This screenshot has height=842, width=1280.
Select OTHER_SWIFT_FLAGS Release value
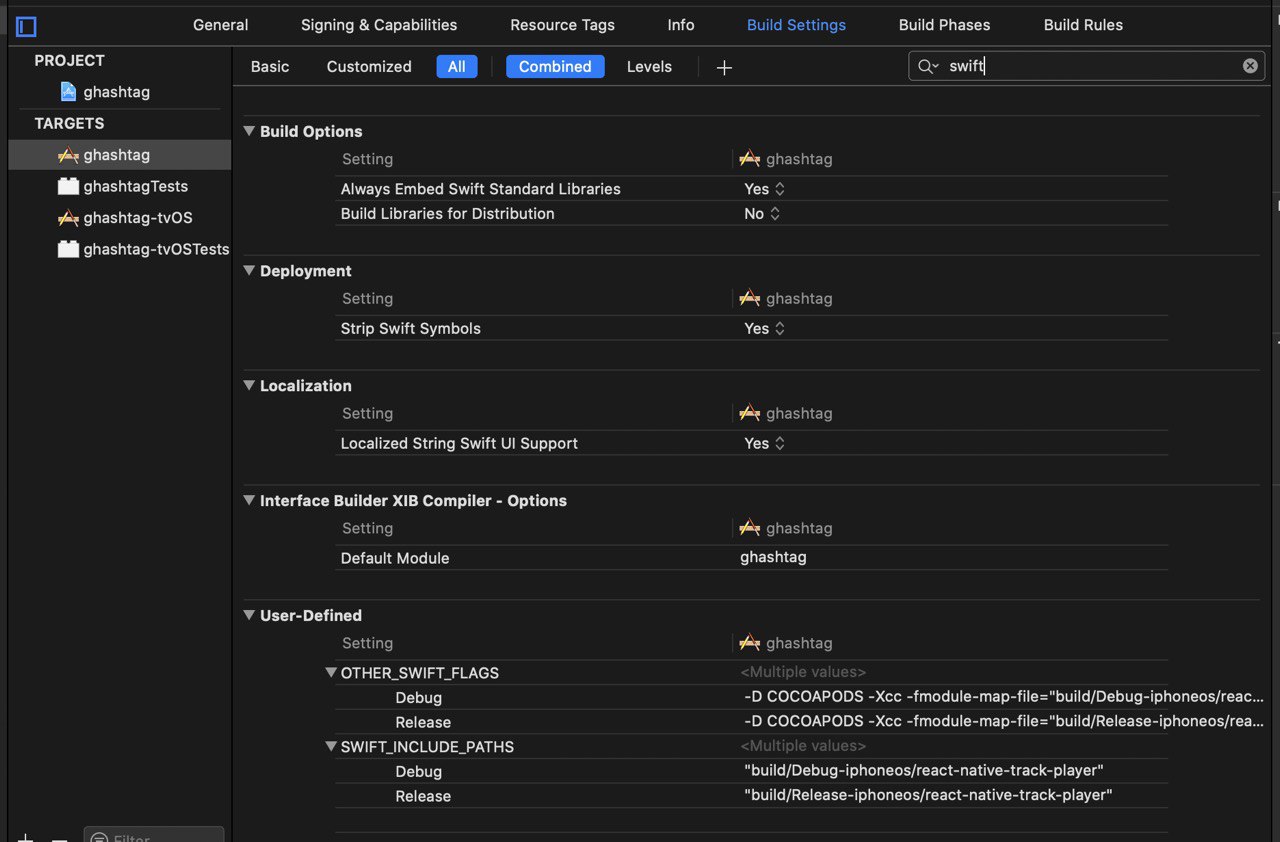click(x=1004, y=721)
